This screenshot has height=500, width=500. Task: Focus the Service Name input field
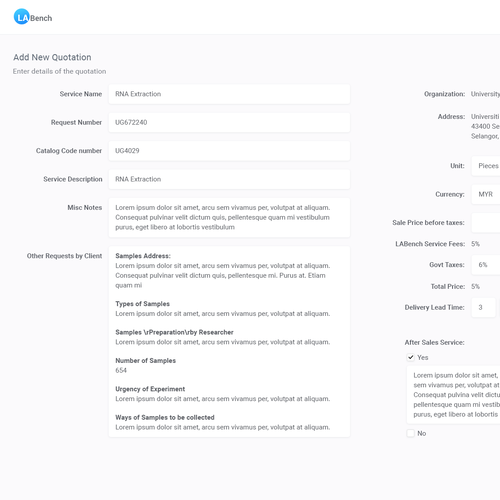pos(229,94)
